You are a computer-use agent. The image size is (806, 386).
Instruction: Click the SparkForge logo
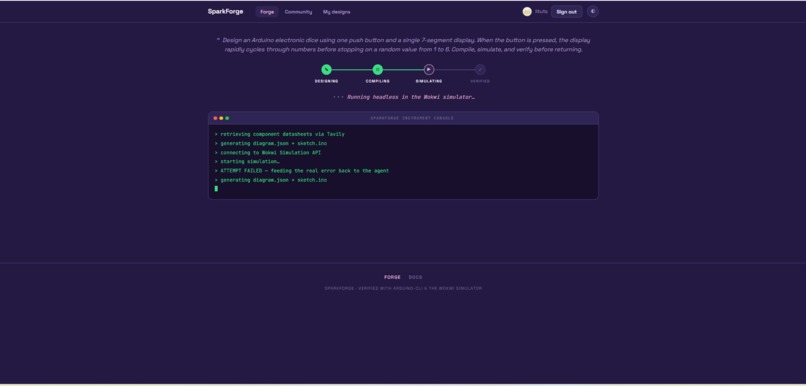(225, 11)
